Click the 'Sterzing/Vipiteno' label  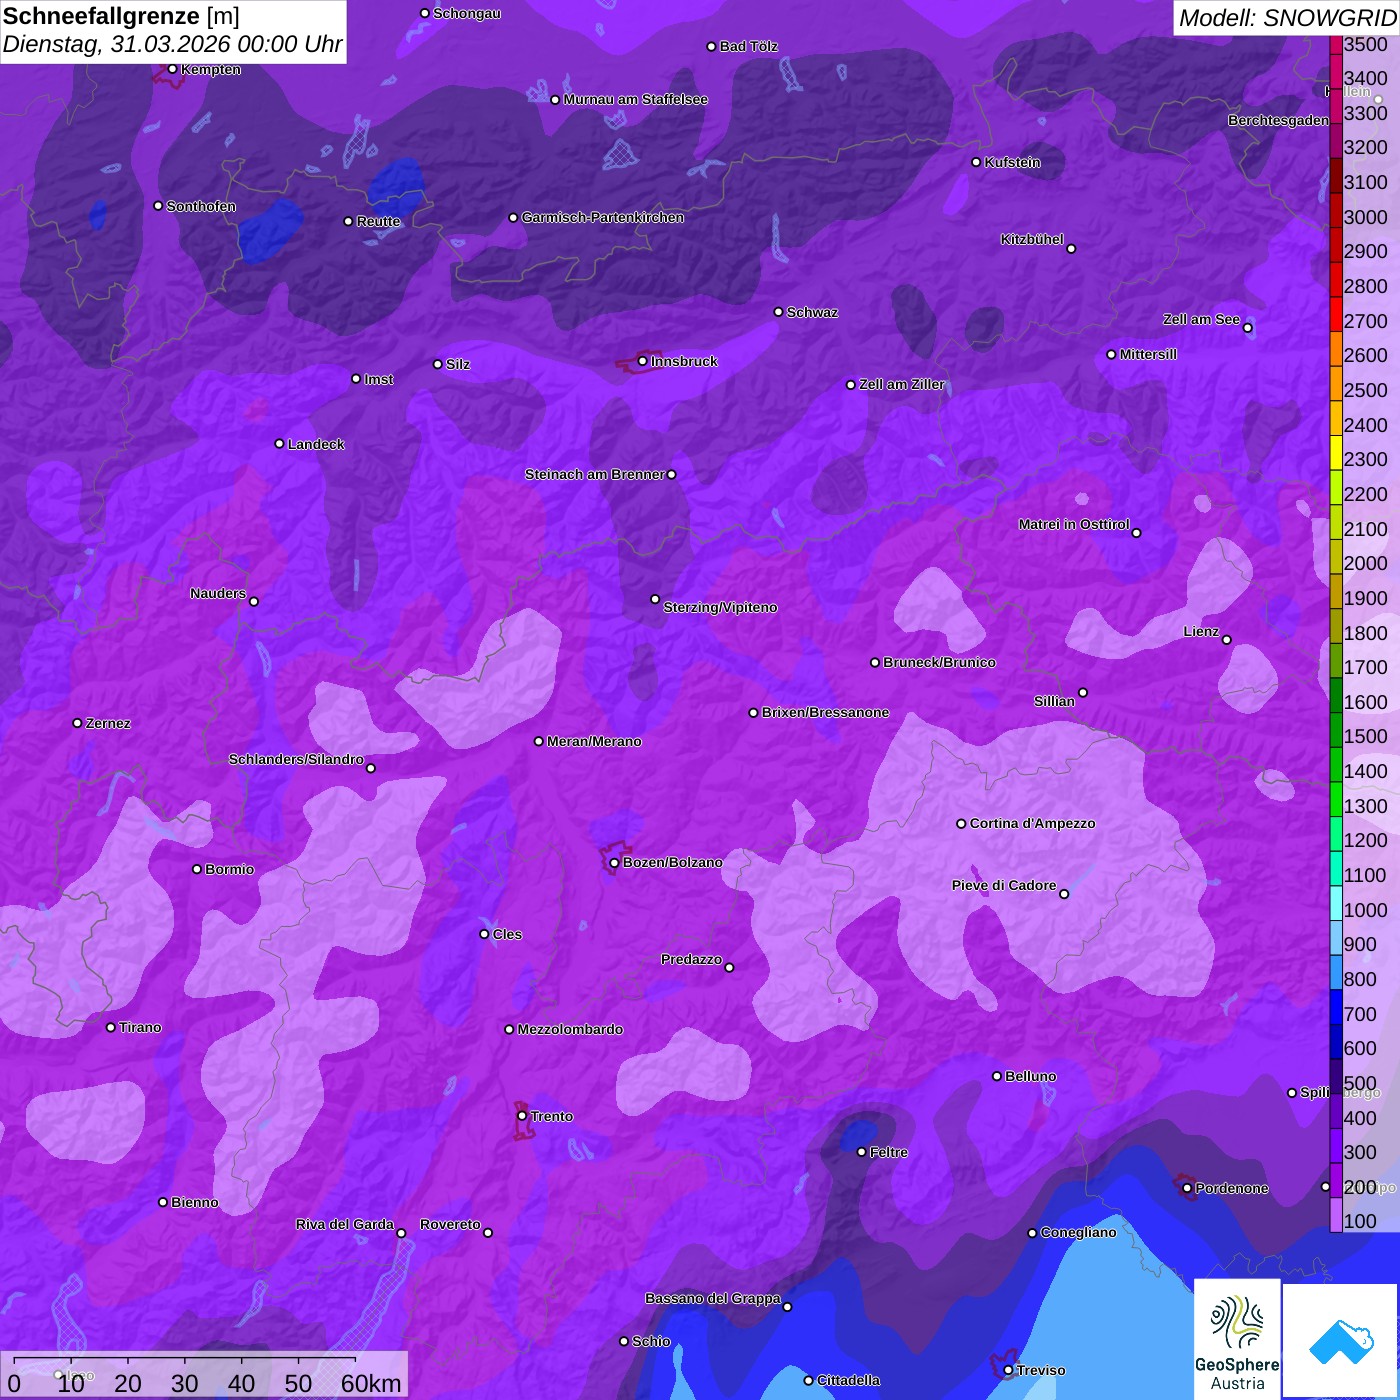[x=720, y=607]
